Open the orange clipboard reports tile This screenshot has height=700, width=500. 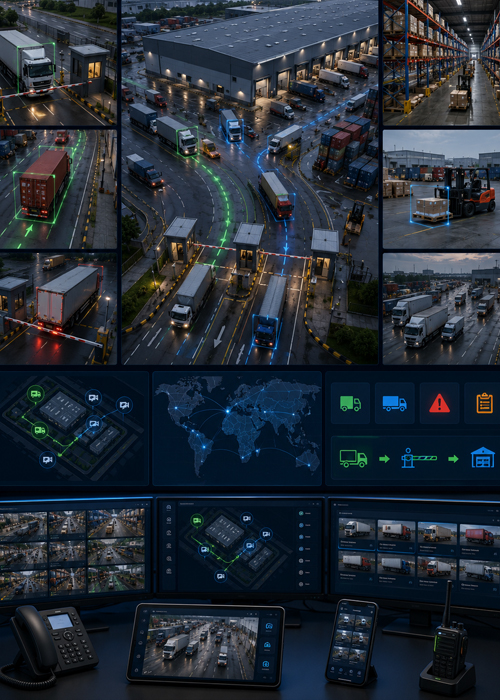484,403
